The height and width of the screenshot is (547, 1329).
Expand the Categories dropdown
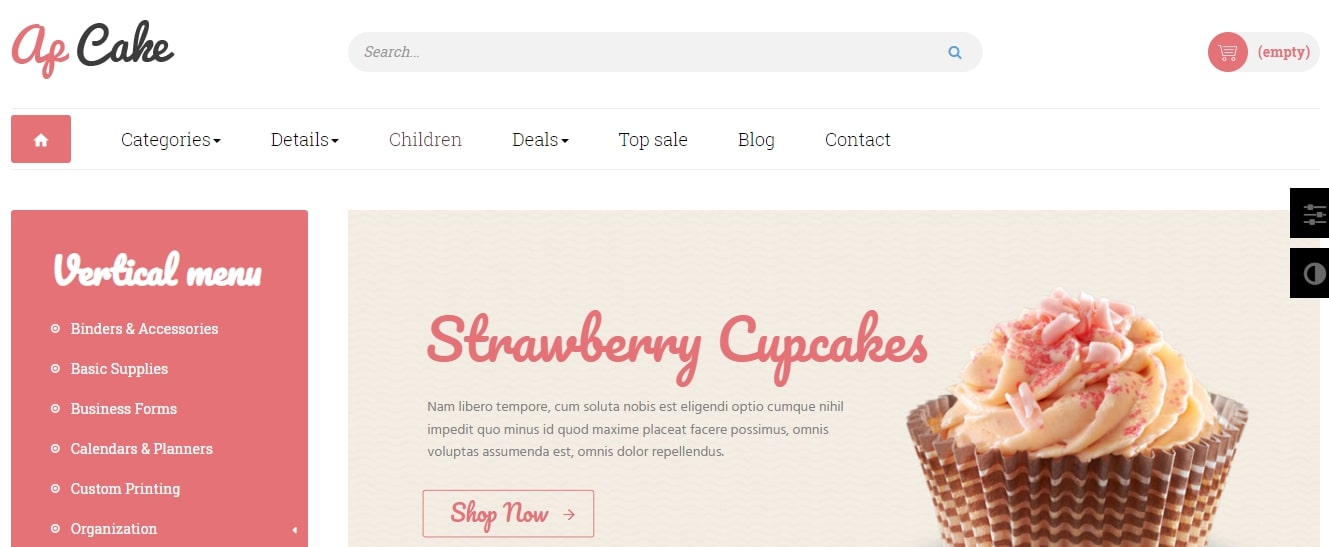[171, 140]
